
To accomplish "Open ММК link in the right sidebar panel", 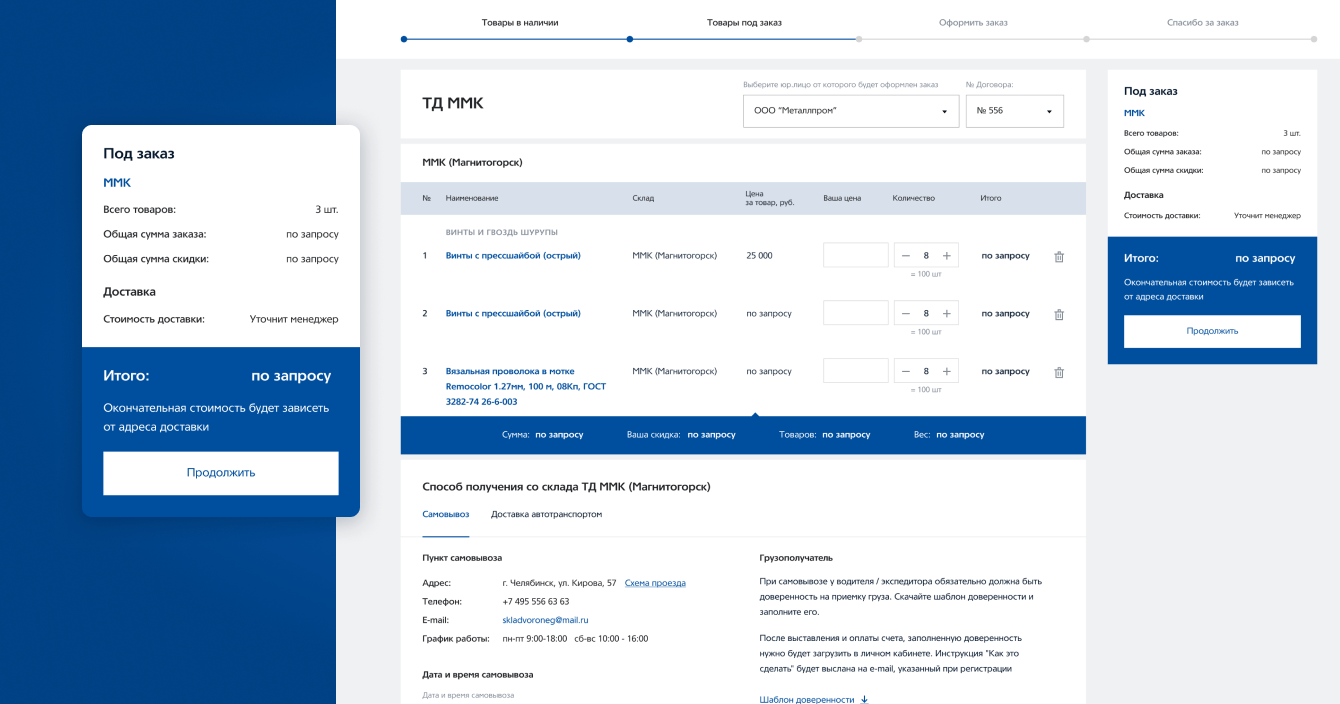I will coord(1134,113).
